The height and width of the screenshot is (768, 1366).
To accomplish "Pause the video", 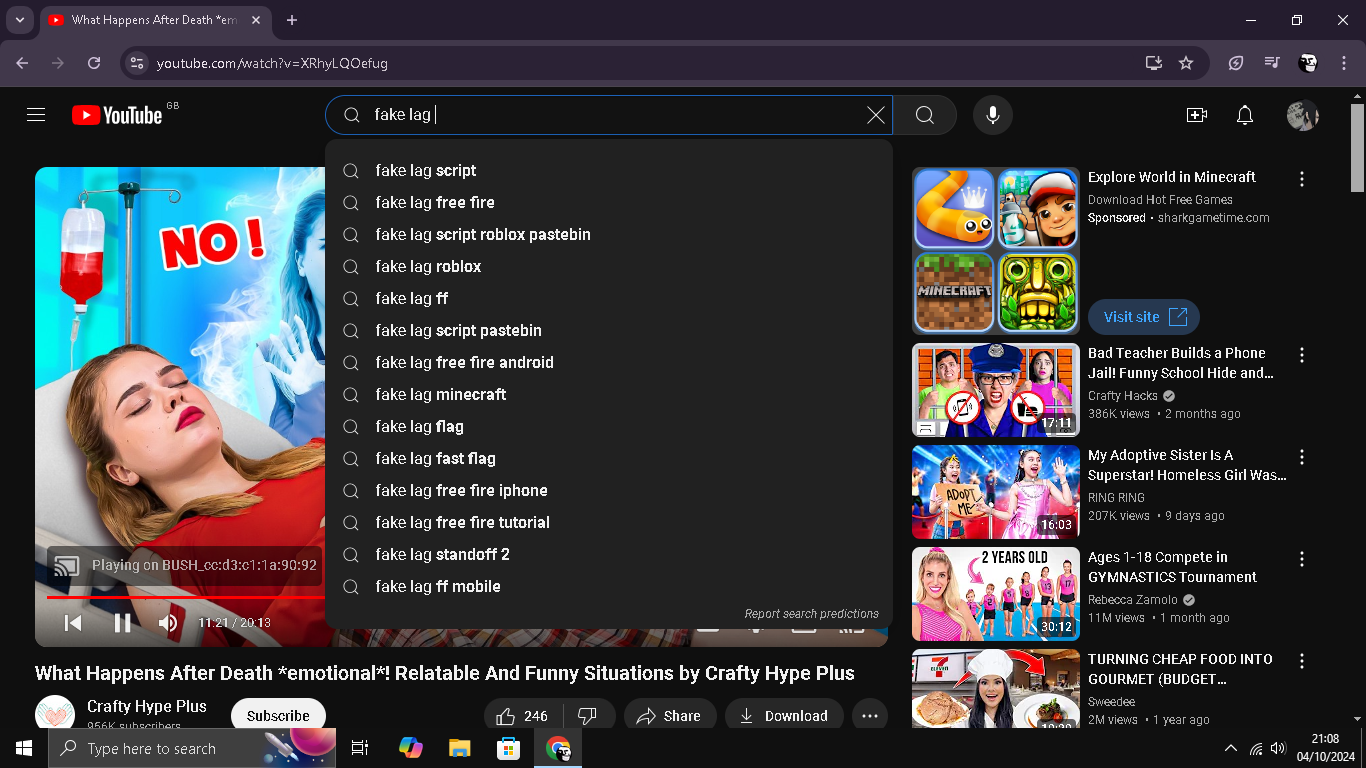I will point(122,623).
